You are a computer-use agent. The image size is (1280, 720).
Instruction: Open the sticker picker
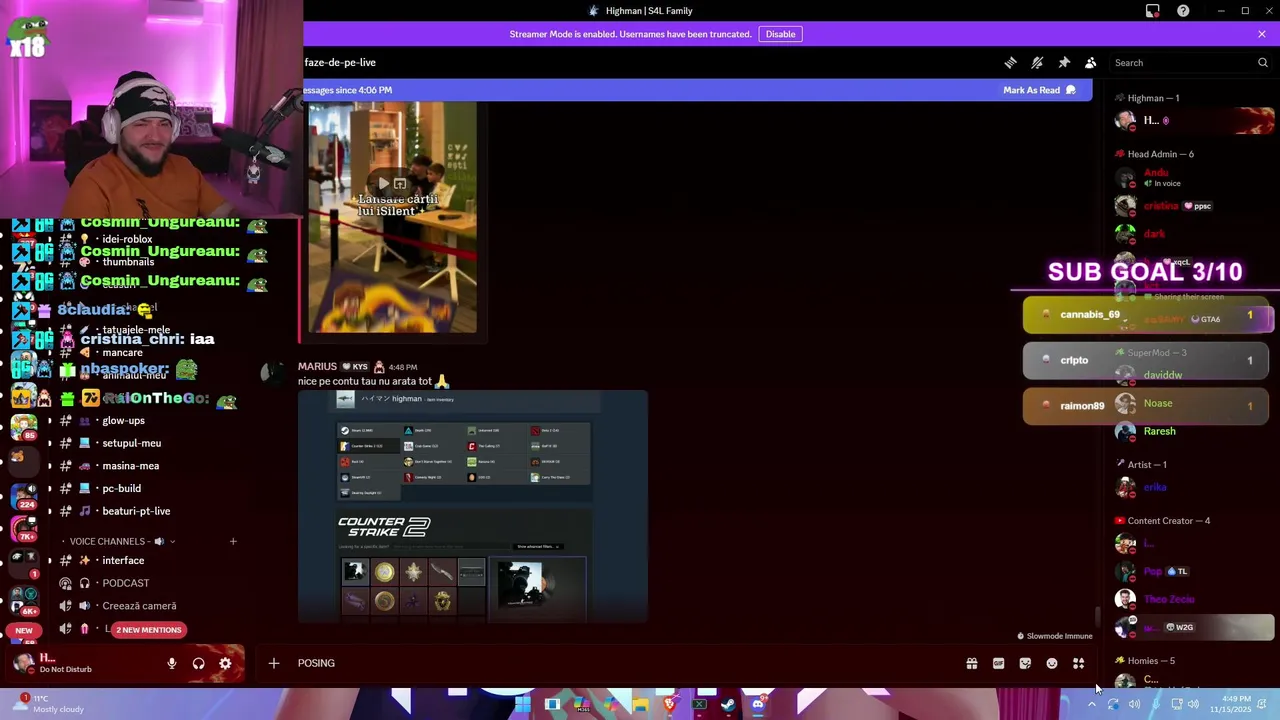(x=1025, y=663)
